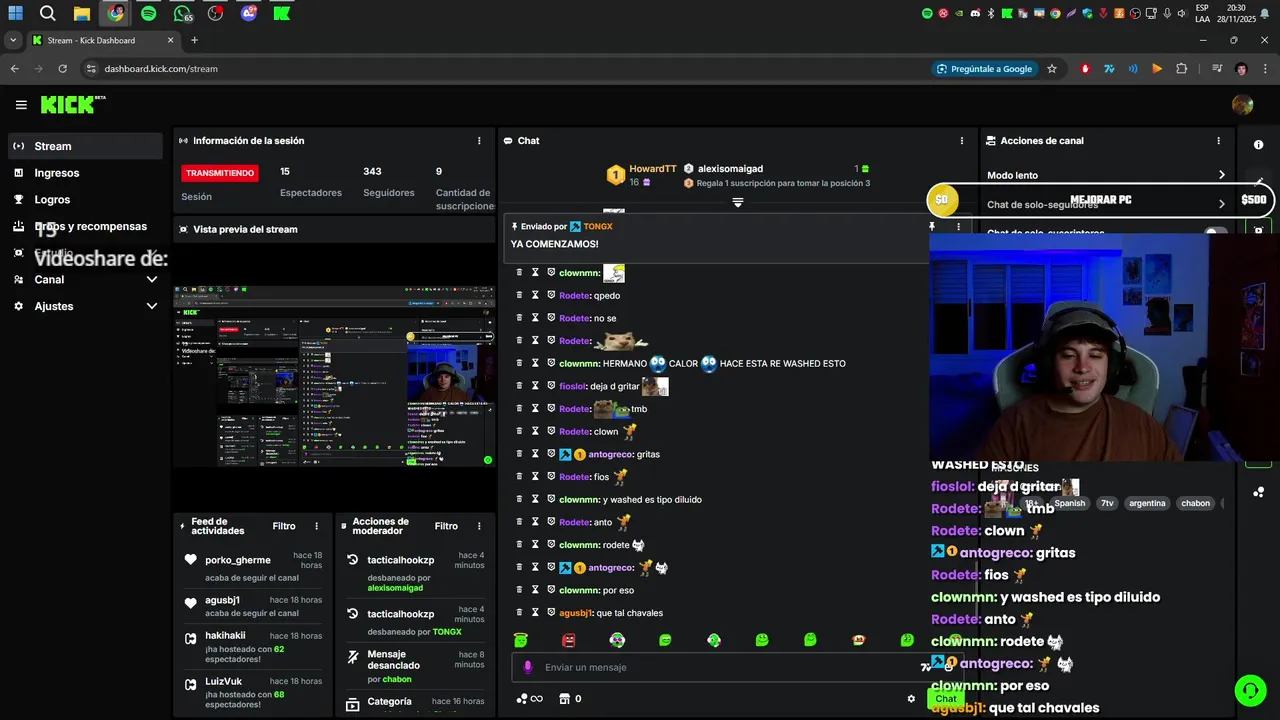
Task: Click 'Pregúntale a Google' button
Action: (984, 69)
